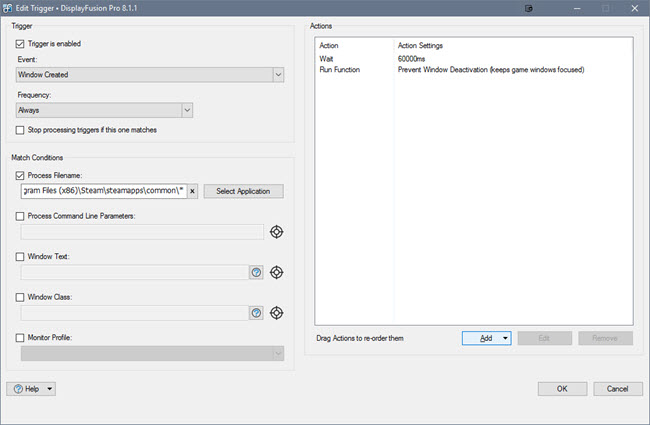Enable Stop processing triggers if this one matches
Image resolution: width=650 pixels, height=425 pixels.
21,130
